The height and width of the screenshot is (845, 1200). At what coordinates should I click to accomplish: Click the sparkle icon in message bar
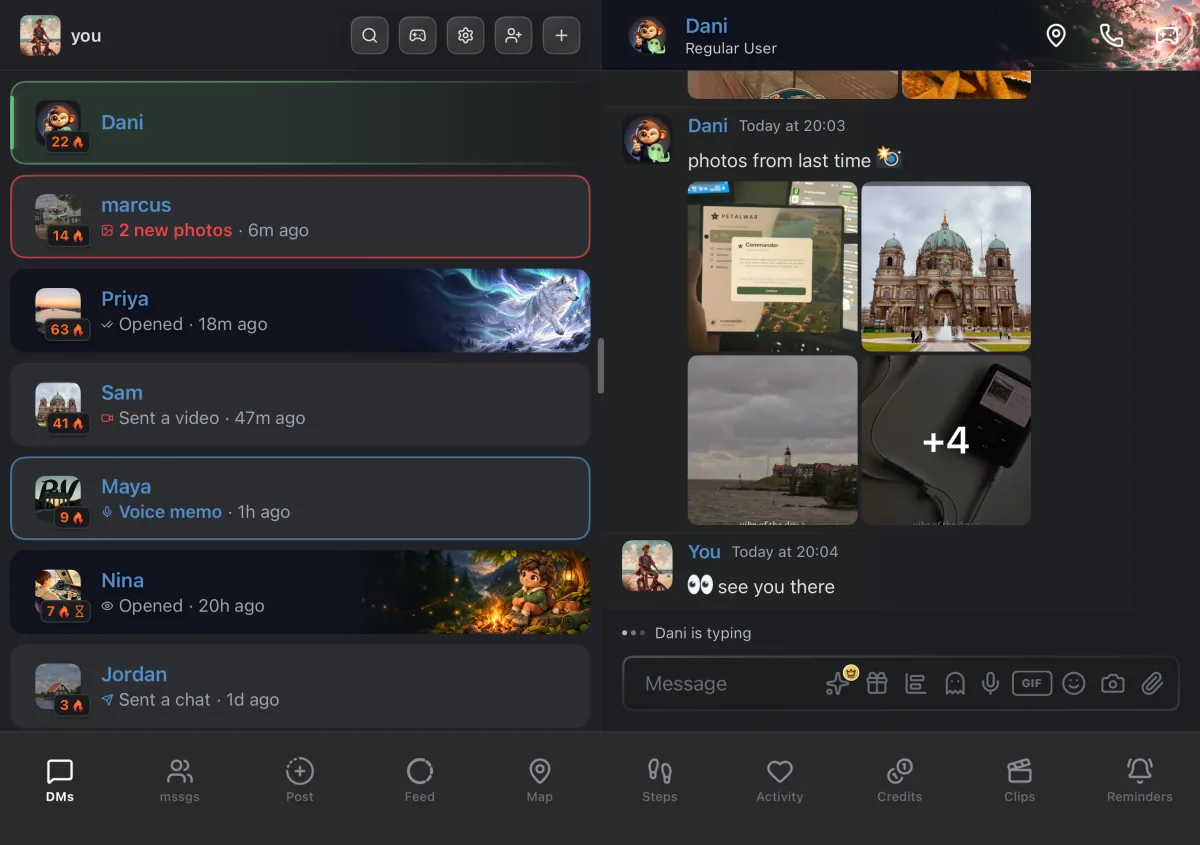click(x=838, y=684)
